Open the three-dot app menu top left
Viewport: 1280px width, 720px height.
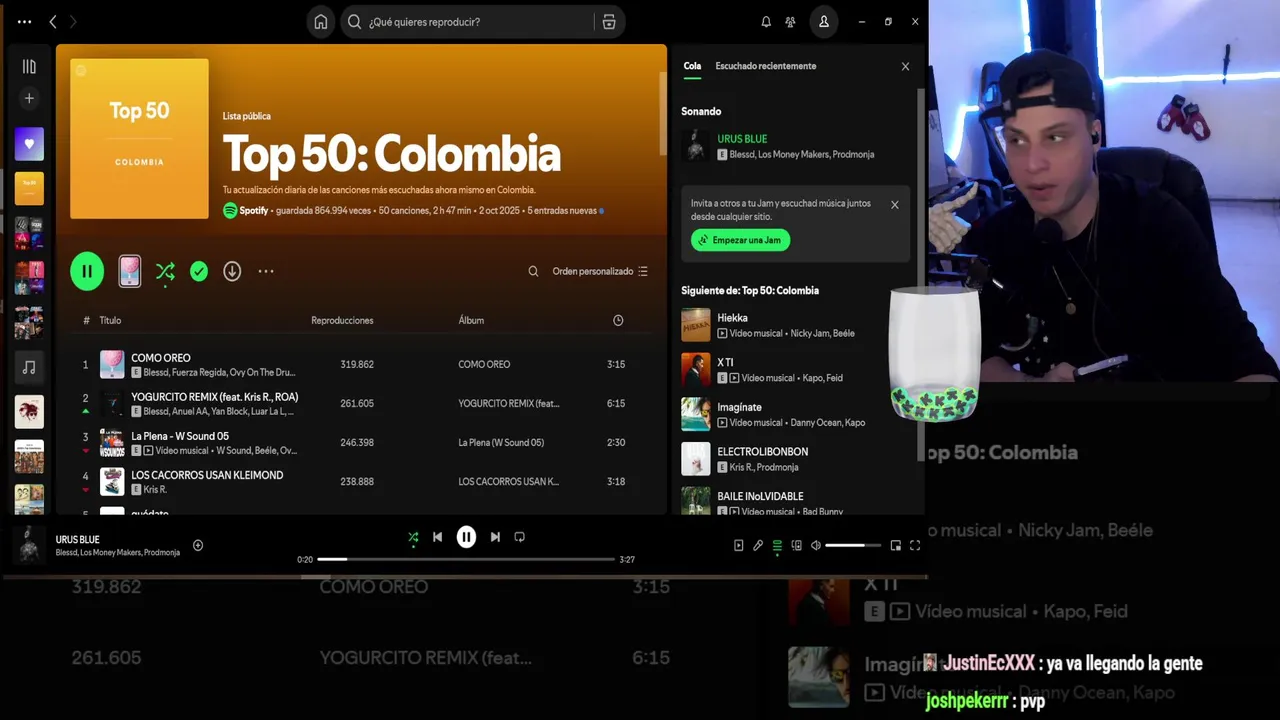tap(24, 22)
